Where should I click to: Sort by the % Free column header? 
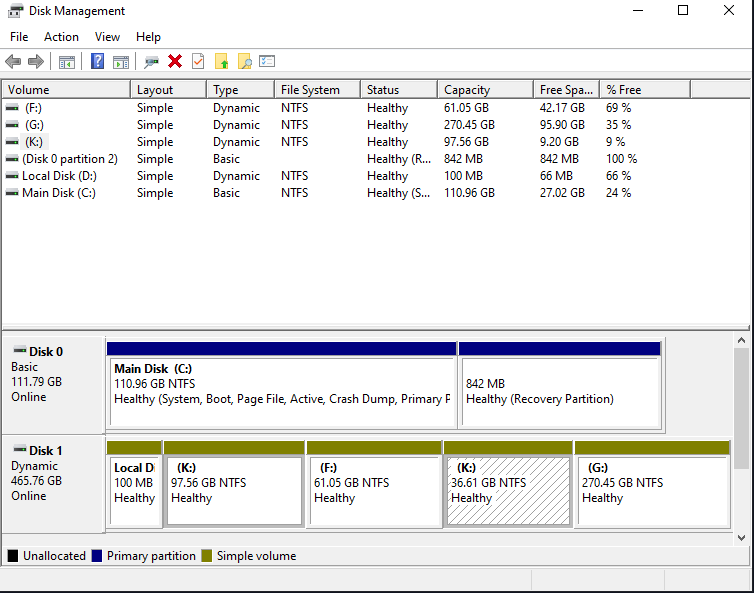tap(645, 89)
